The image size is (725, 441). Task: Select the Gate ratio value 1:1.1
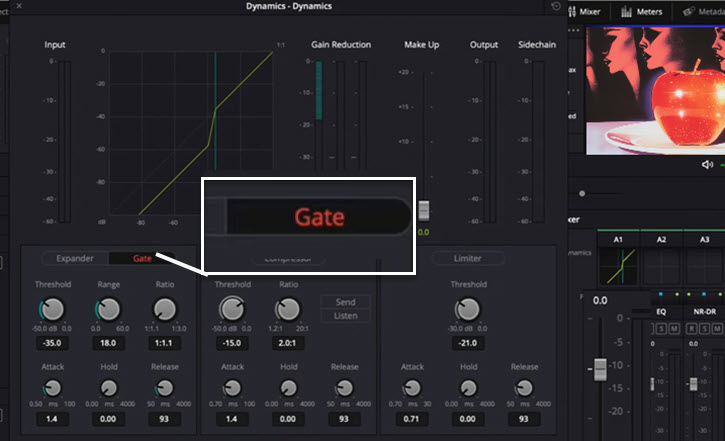[164, 343]
